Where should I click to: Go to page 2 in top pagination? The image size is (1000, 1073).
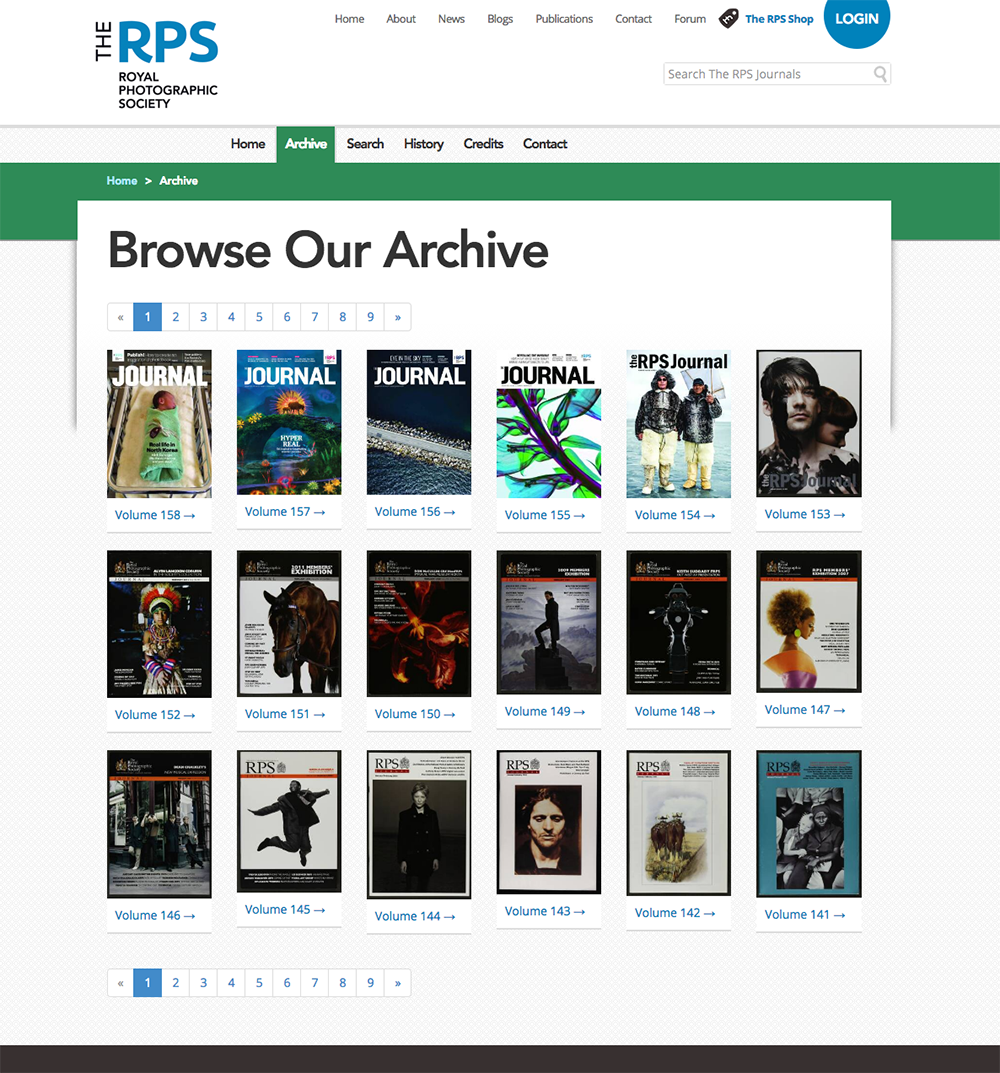[x=175, y=317]
